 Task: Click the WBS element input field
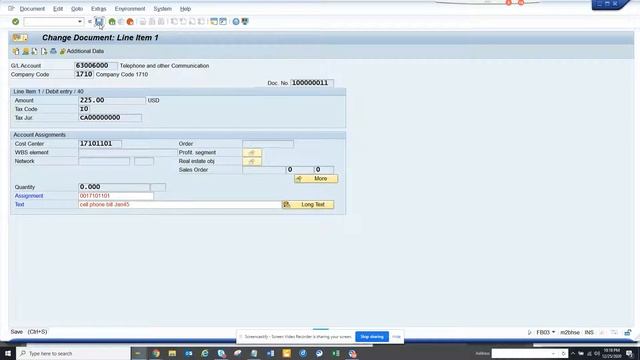coord(127,152)
